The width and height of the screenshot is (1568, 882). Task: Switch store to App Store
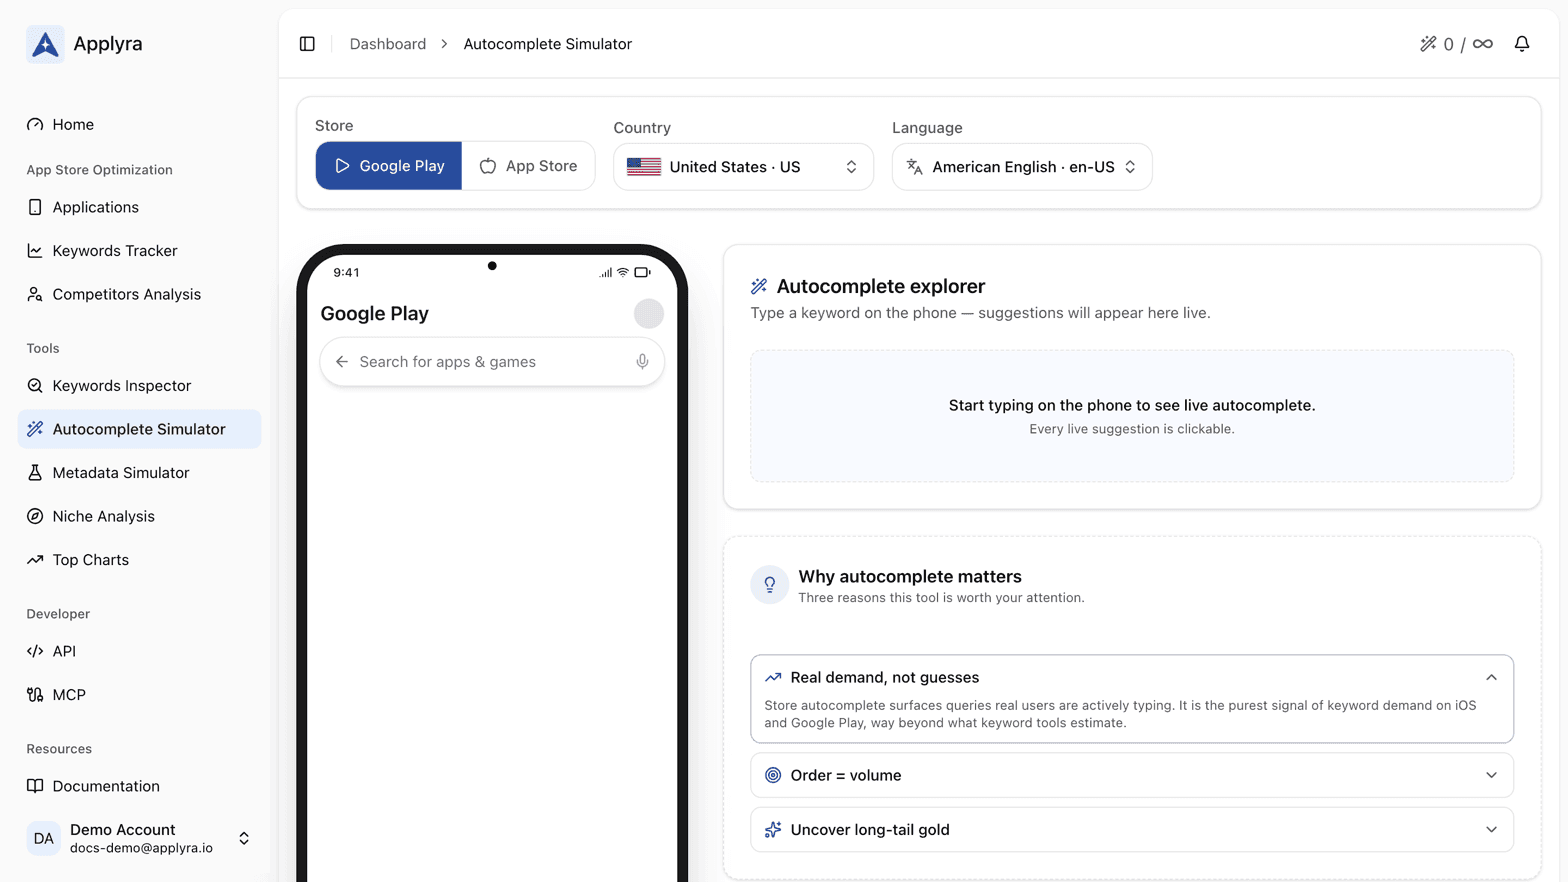(528, 166)
